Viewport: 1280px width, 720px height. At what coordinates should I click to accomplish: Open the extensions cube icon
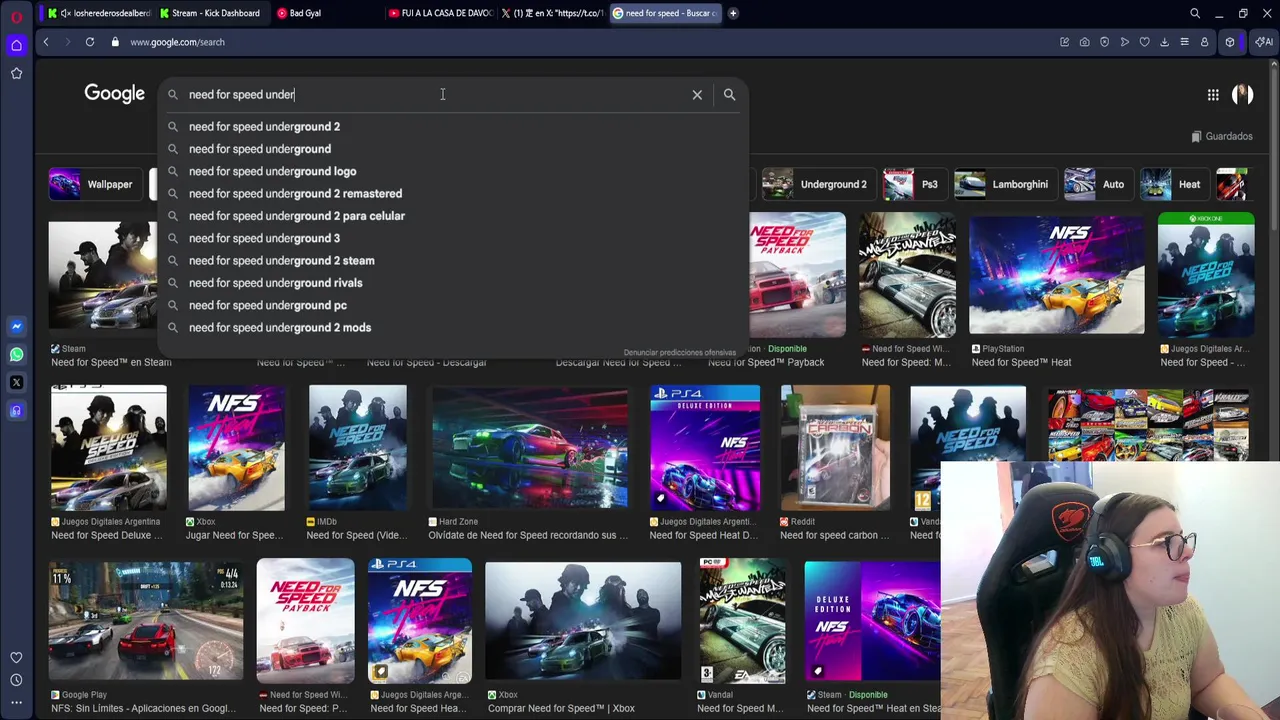click(x=1230, y=42)
